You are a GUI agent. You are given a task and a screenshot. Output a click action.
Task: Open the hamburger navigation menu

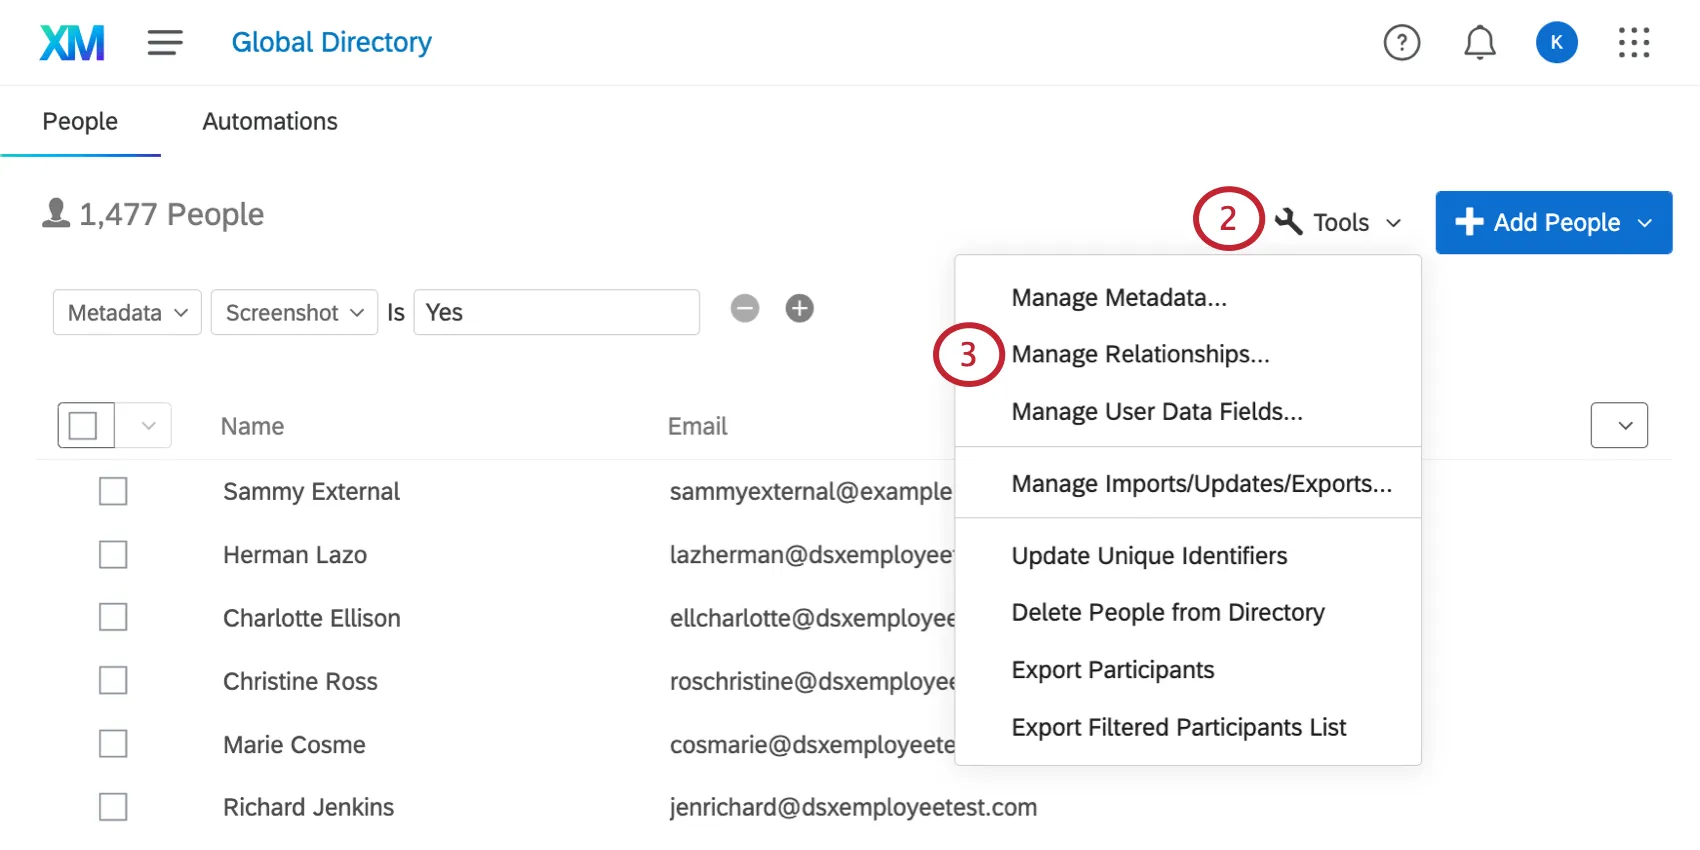point(165,43)
